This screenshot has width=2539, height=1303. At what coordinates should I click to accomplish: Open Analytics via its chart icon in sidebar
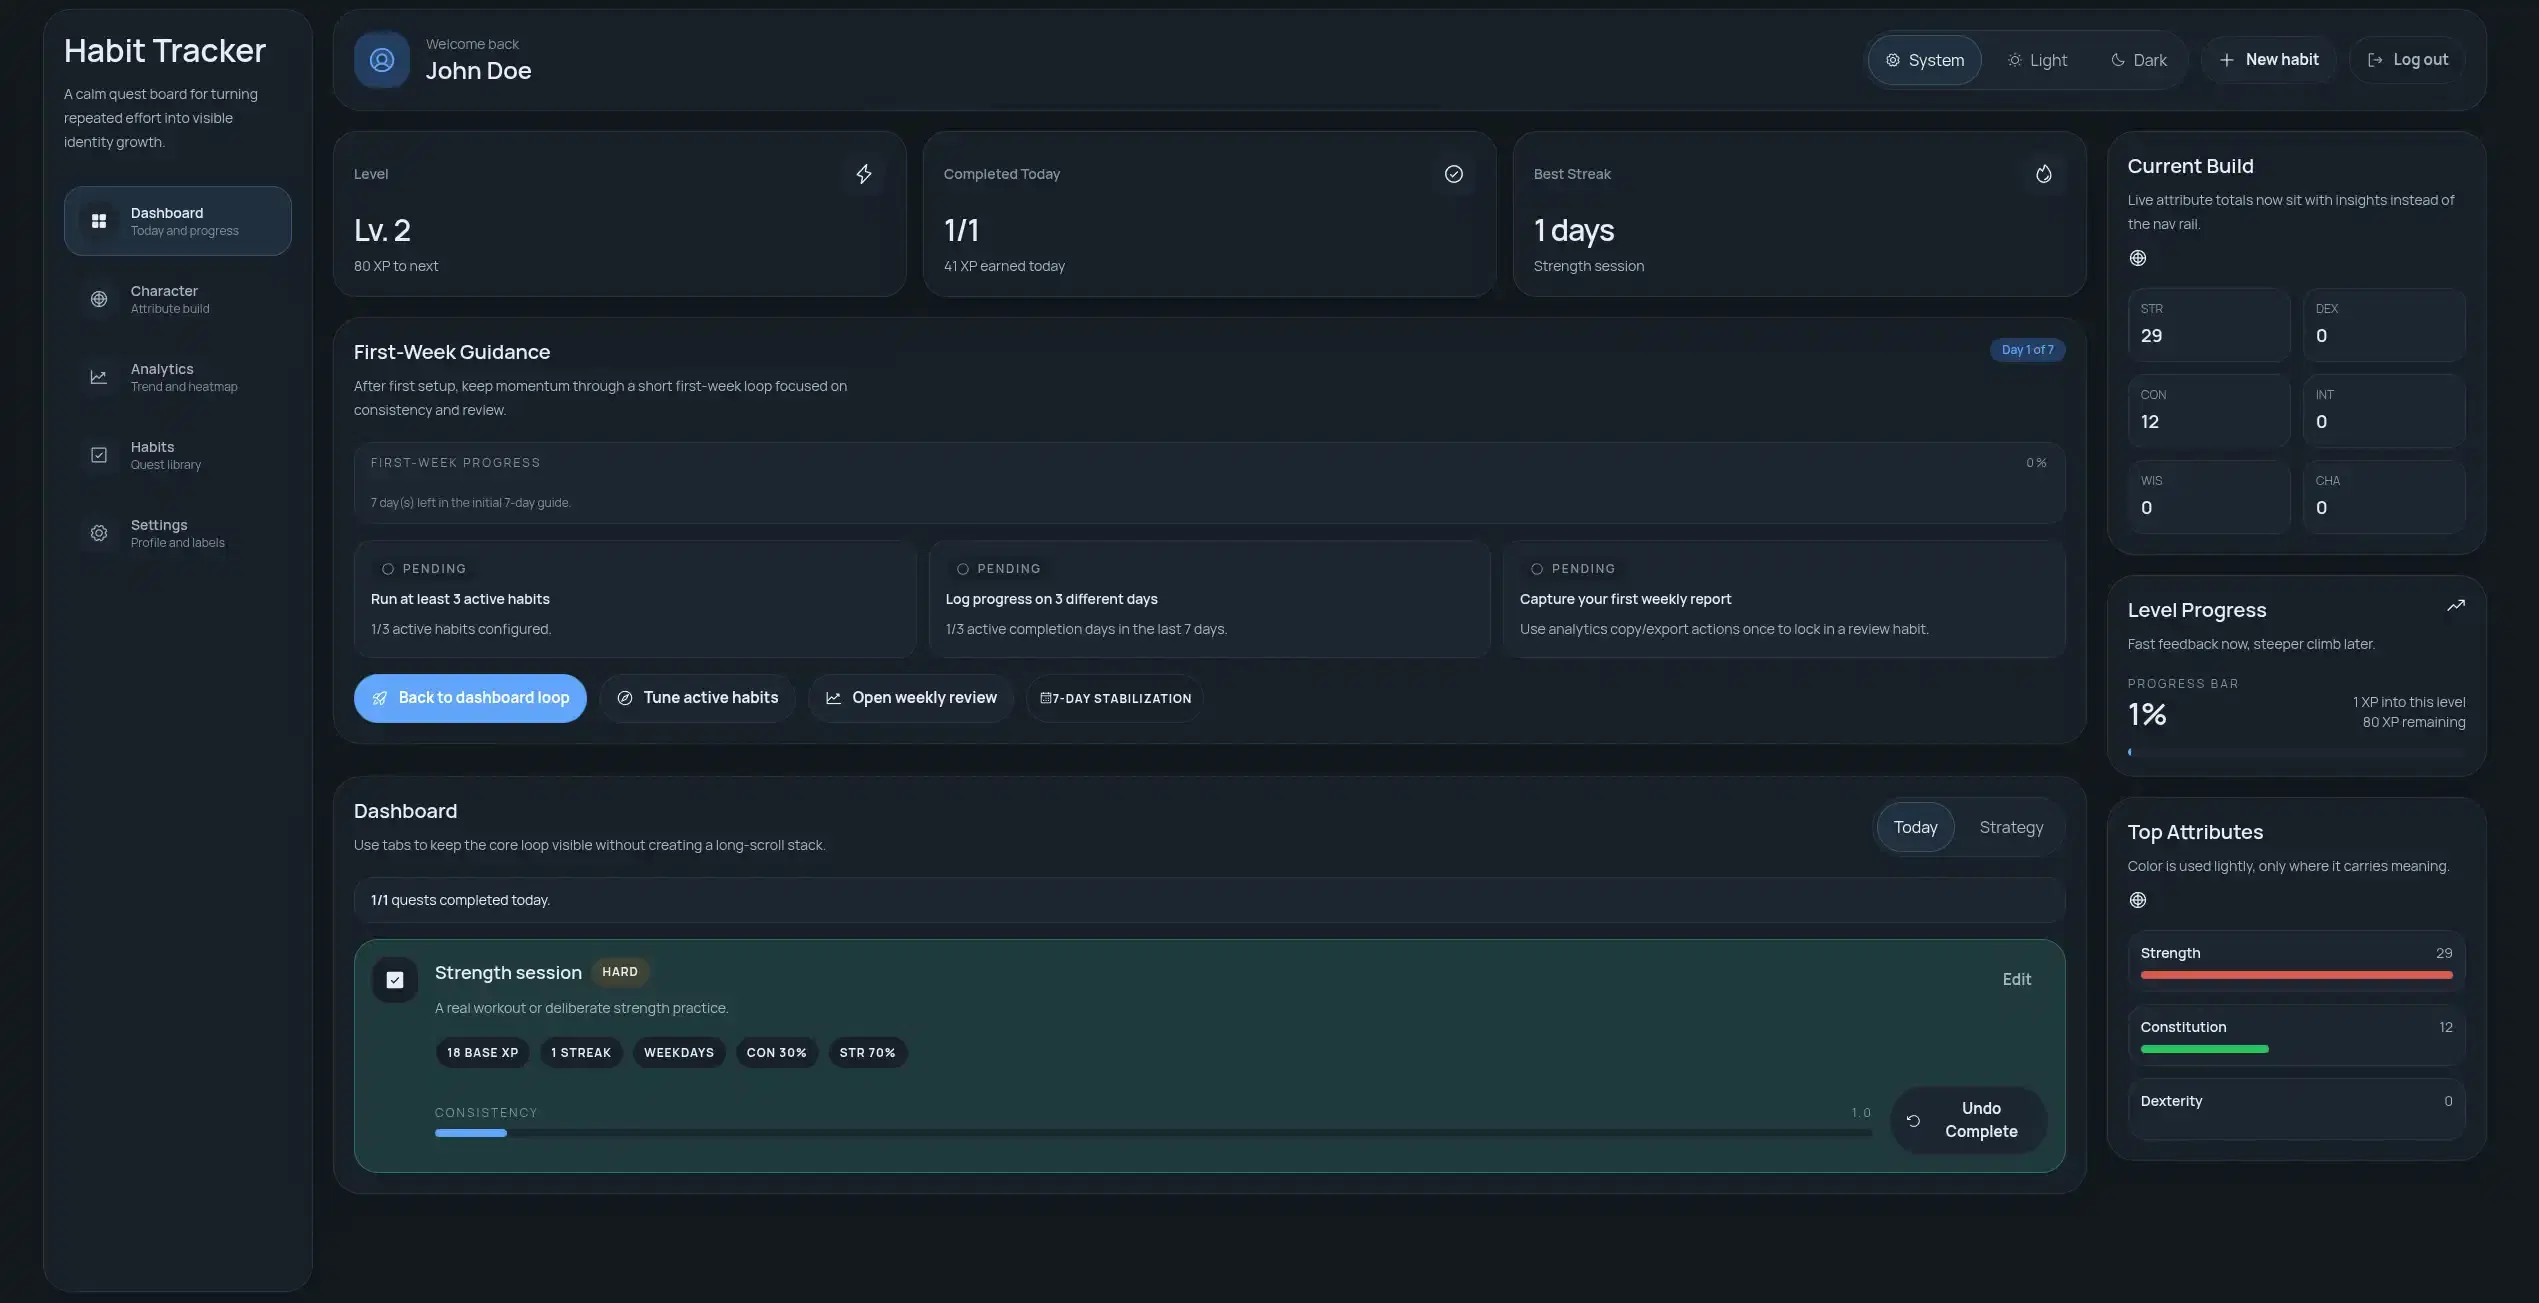99,377
